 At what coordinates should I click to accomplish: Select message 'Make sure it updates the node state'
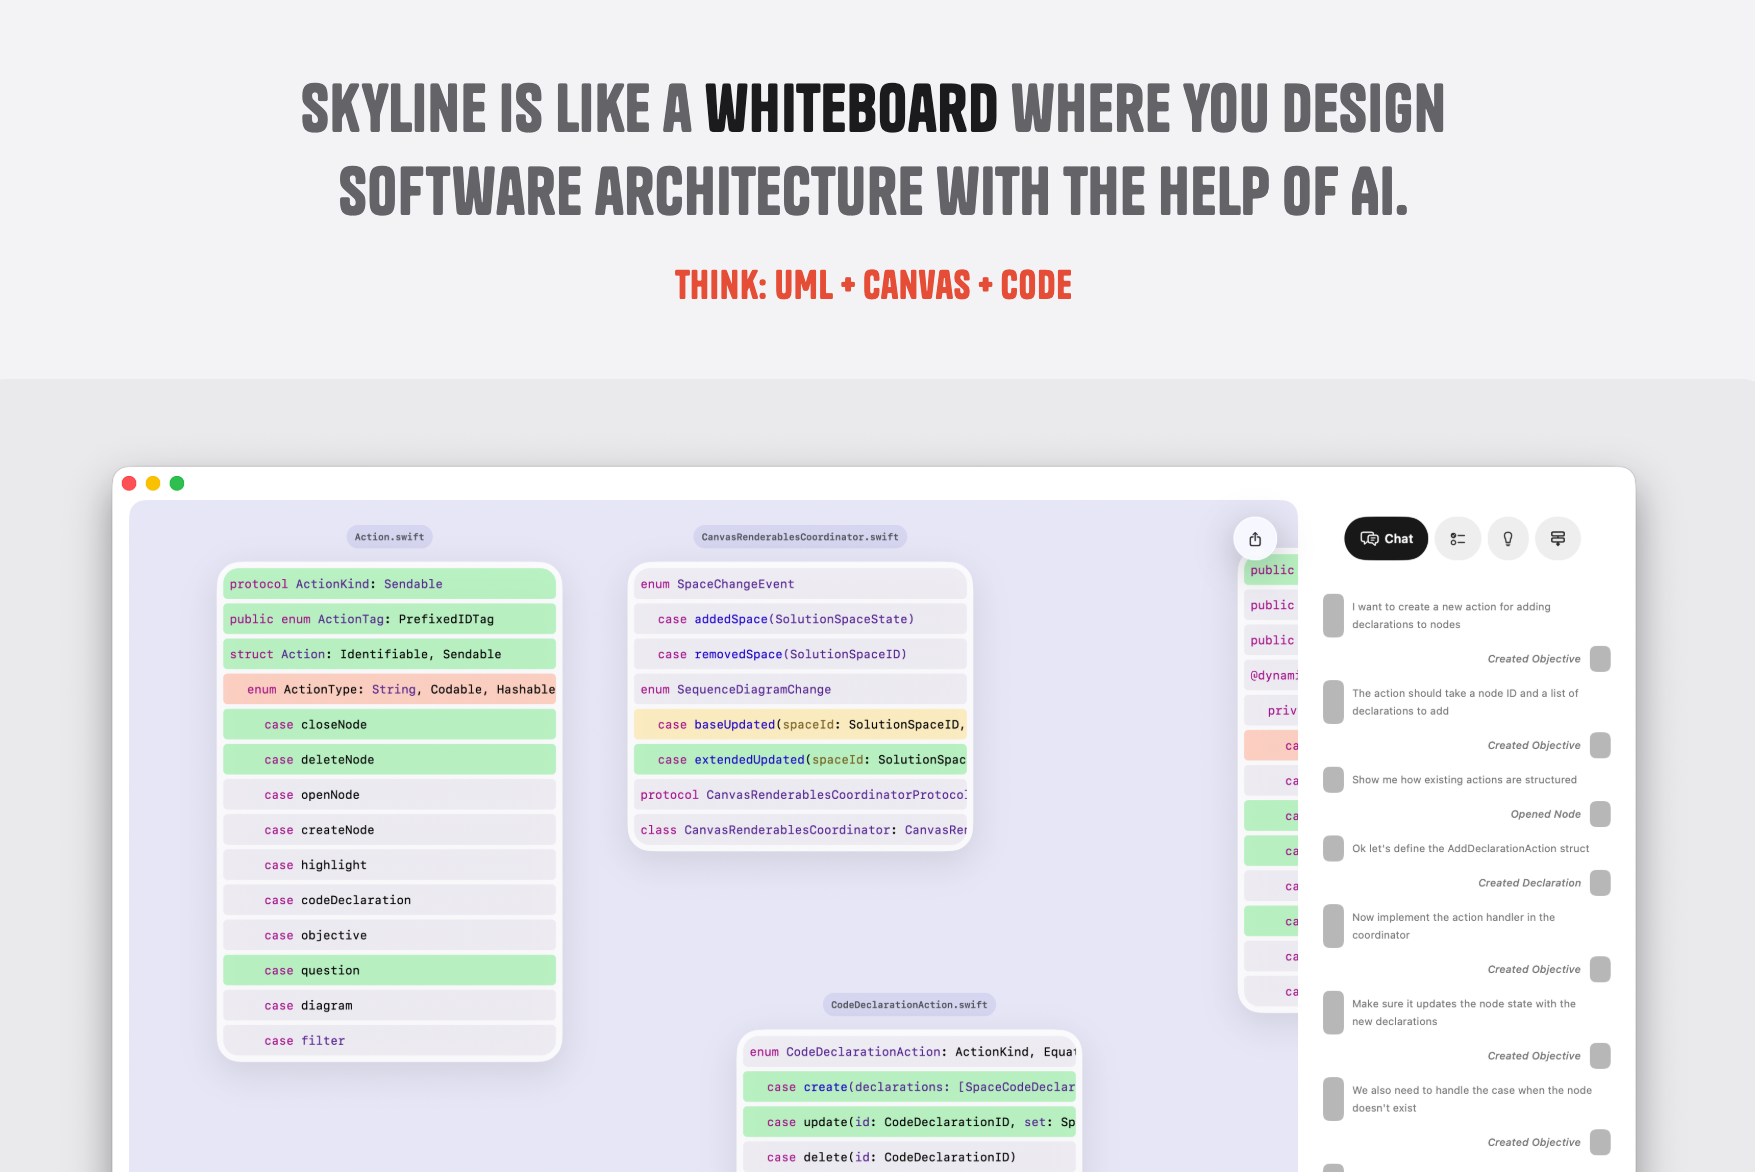click(x=1464, y=1012)
